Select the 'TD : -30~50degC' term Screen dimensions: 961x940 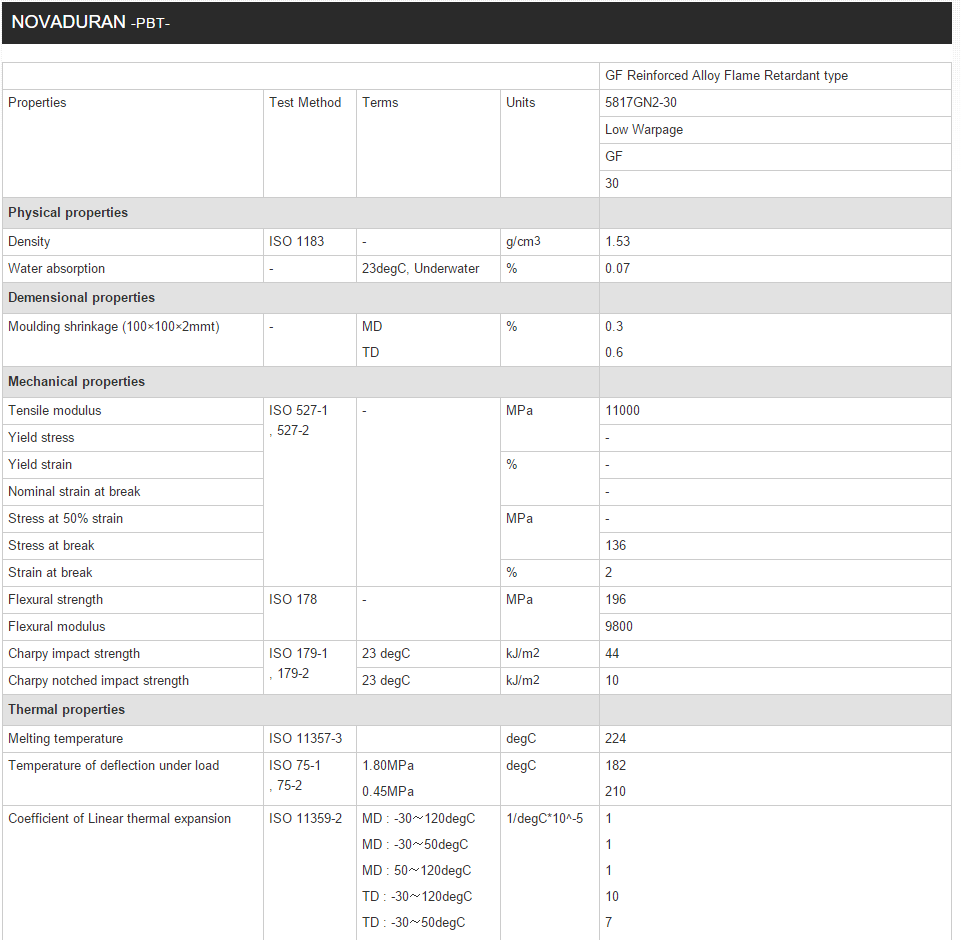(413, 922)
